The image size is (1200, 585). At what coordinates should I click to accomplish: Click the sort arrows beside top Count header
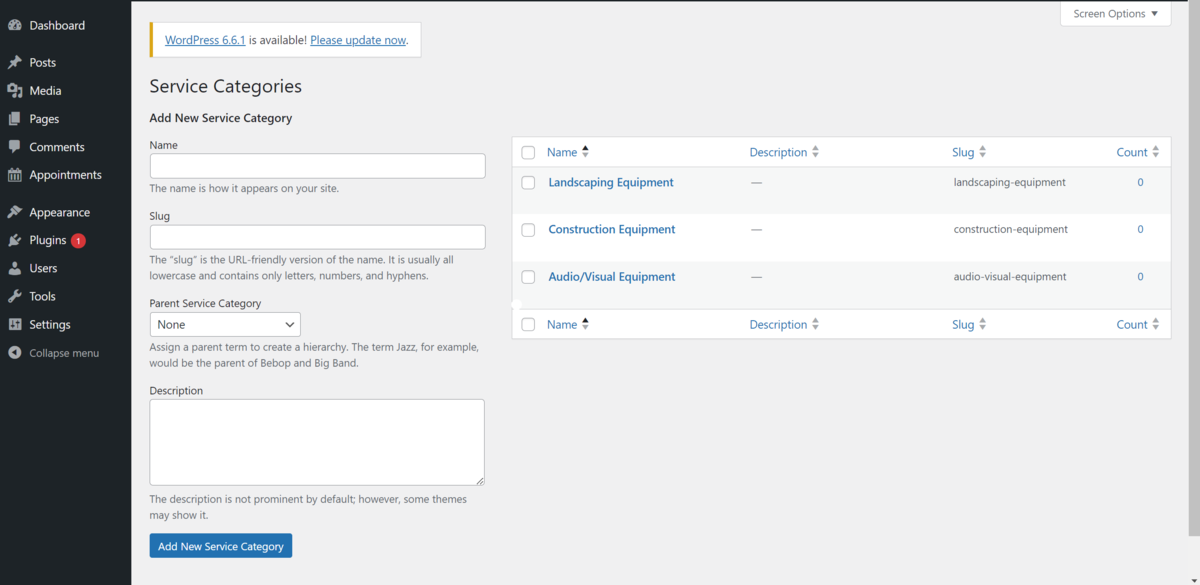[x=1155, y=152]
